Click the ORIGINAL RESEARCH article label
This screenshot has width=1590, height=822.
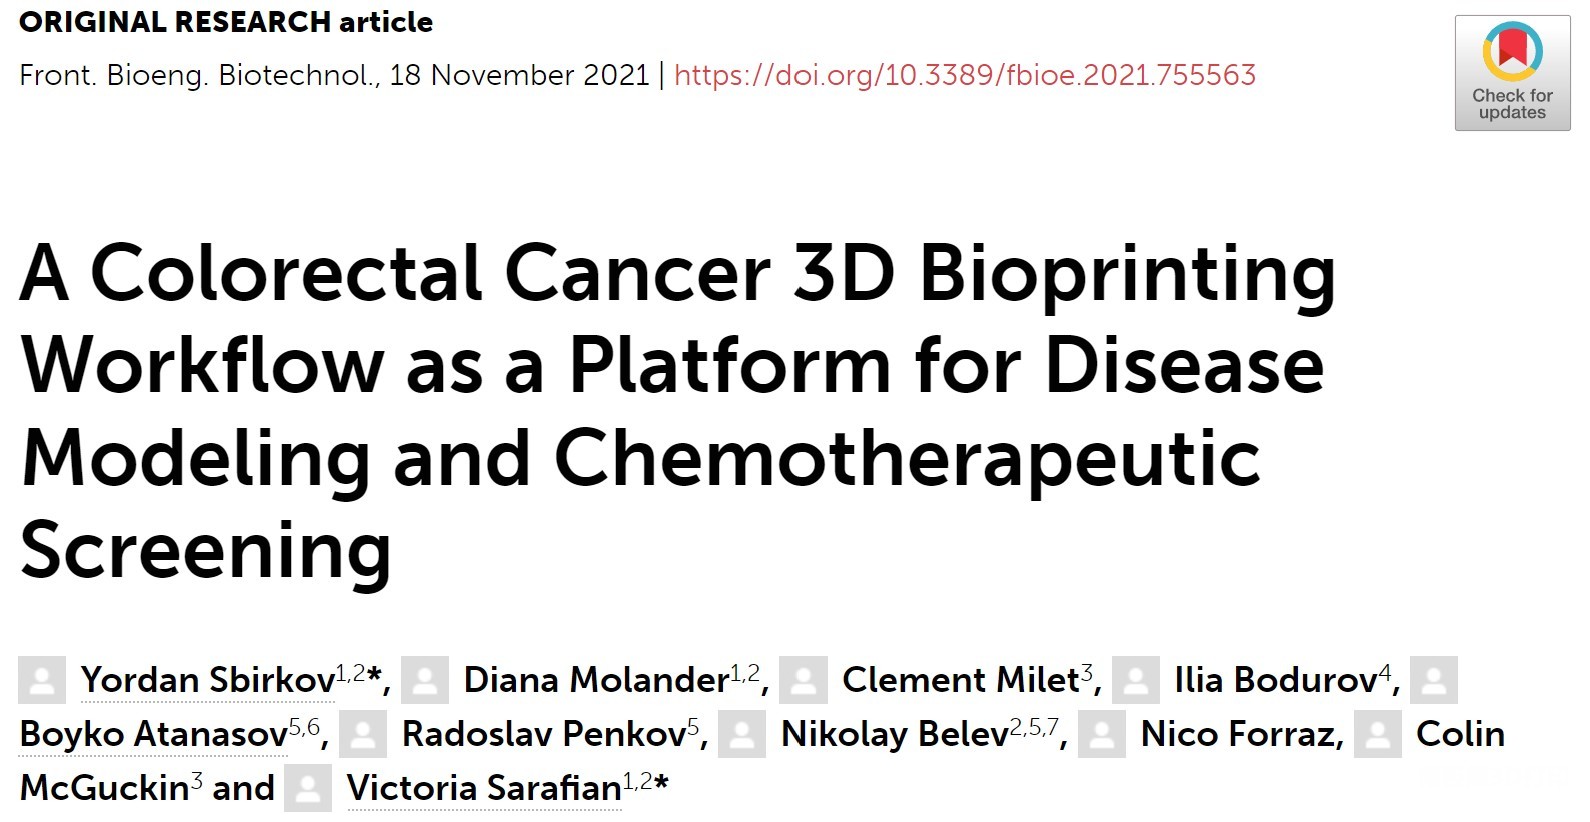[x=226, y=22]
